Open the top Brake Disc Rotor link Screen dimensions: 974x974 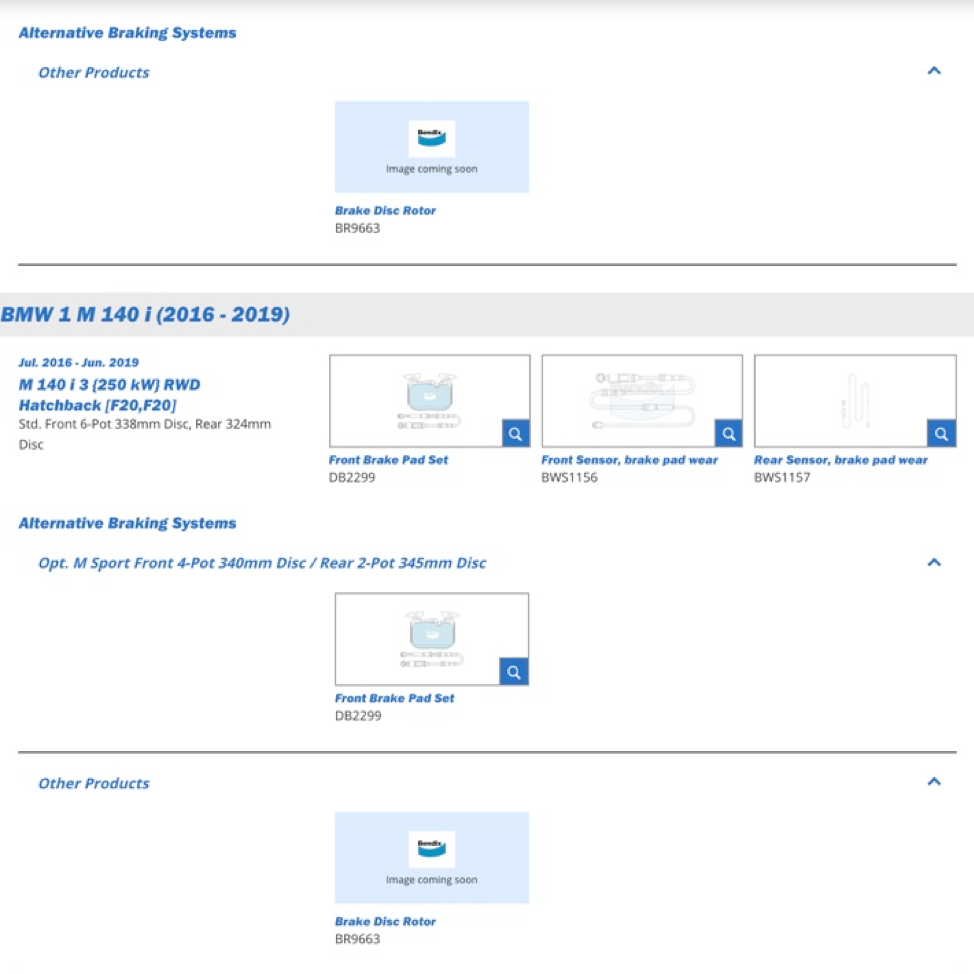(x=385, y=211)
